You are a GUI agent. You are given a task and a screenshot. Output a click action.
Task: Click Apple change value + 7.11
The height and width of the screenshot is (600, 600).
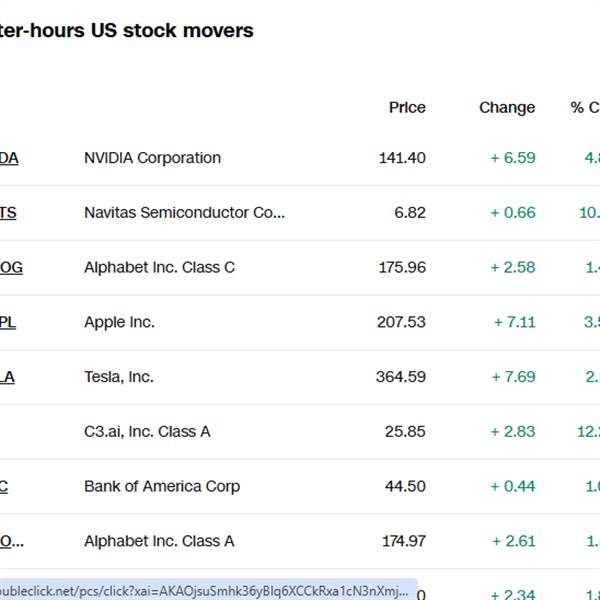(515, 322)
